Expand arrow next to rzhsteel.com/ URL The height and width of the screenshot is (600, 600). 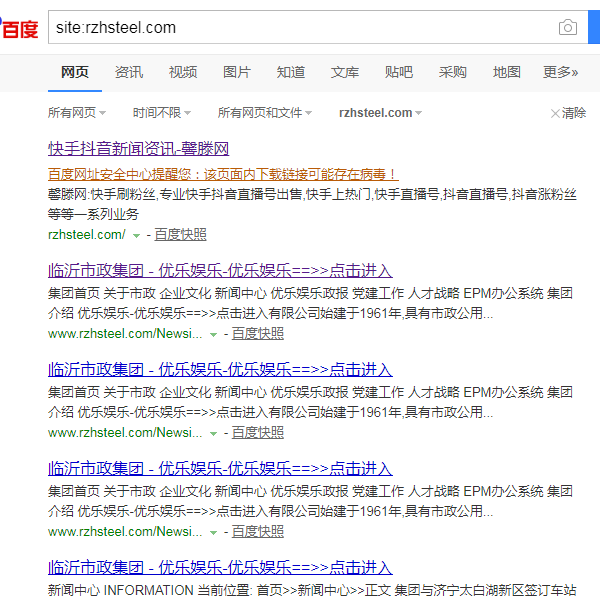coord(136,236)
